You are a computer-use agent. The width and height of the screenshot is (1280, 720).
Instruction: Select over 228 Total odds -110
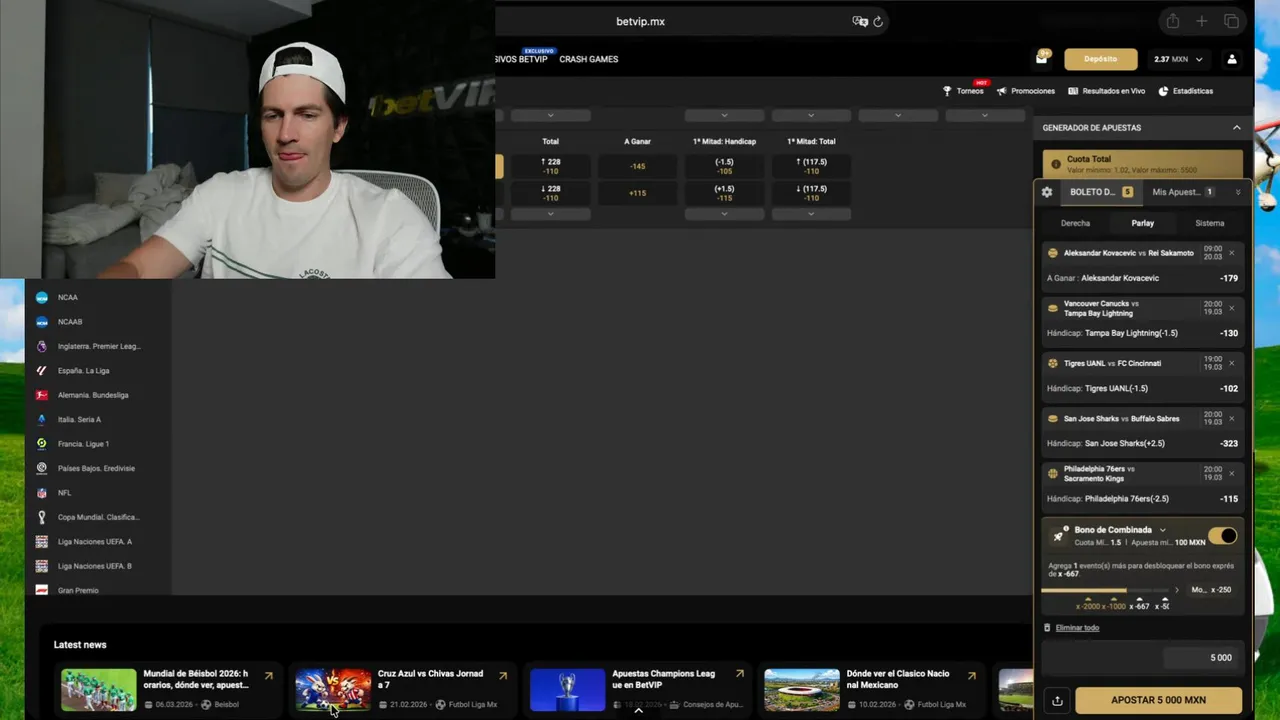coord(550,166)
